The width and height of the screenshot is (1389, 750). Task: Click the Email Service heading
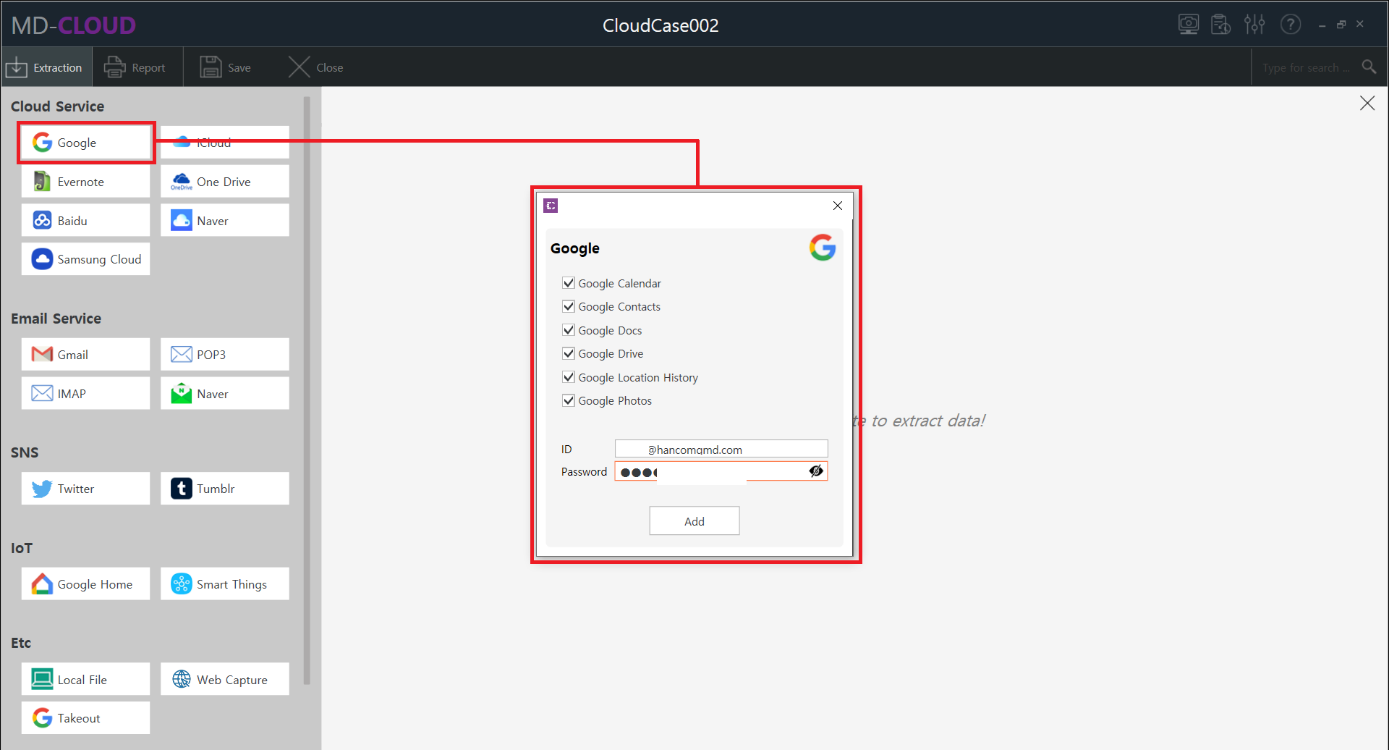click(56, 318)
